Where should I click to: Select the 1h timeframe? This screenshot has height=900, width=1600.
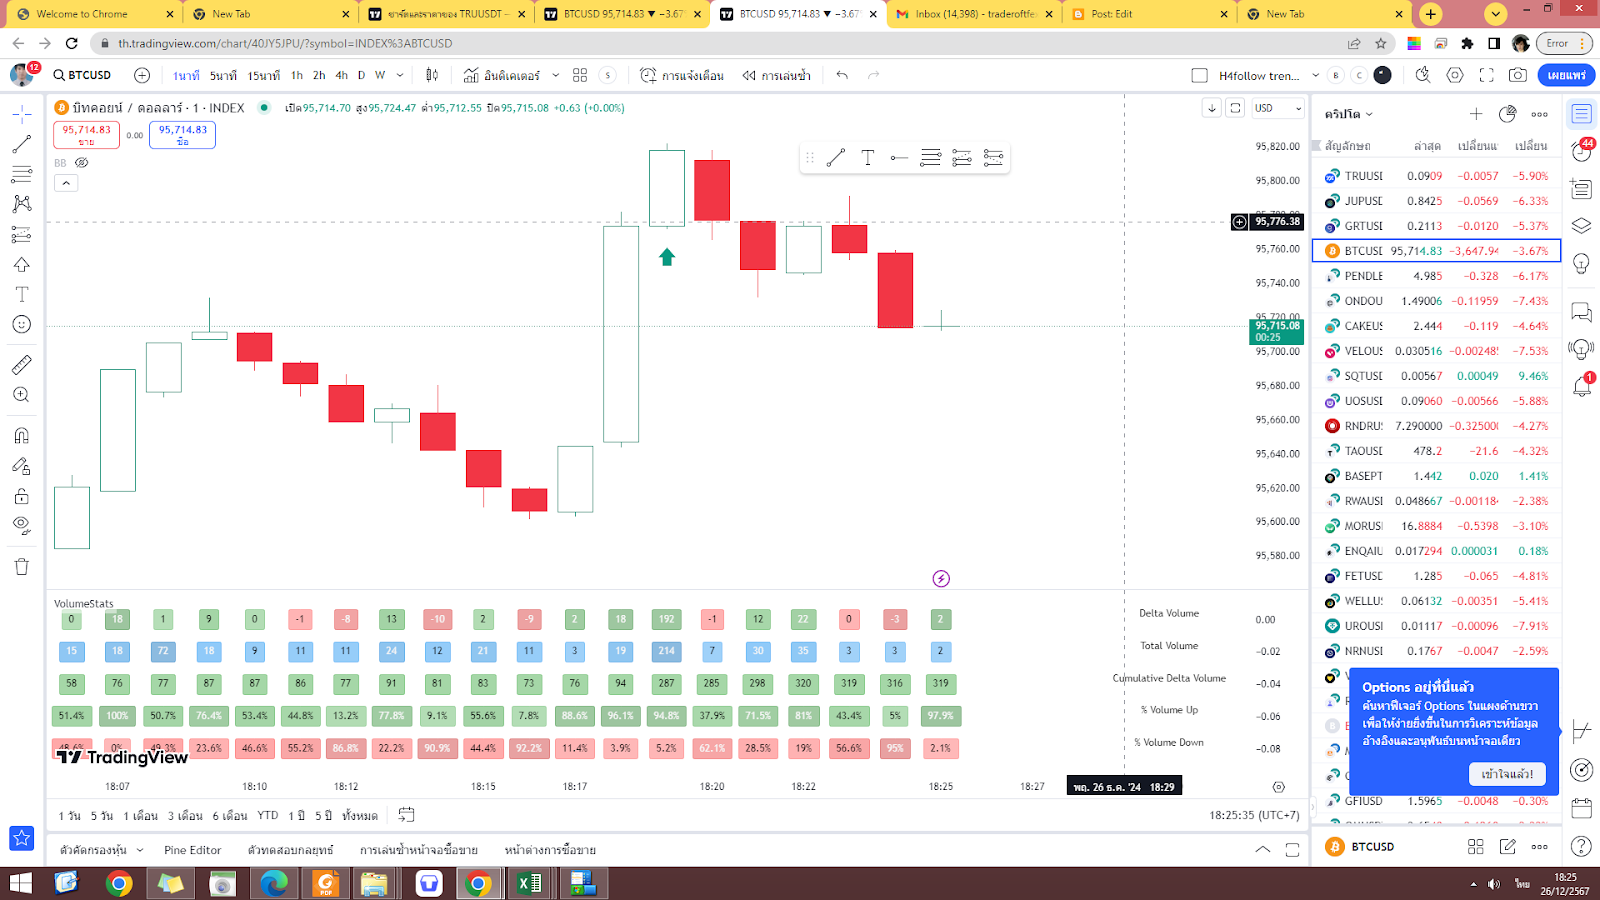click(297, 75)
